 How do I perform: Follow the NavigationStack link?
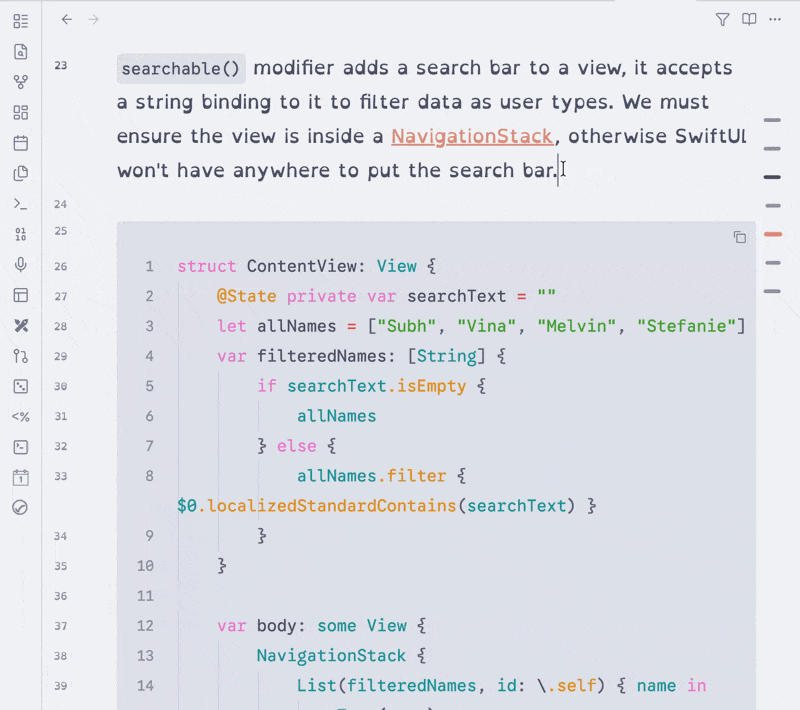[x=472, y=136]
